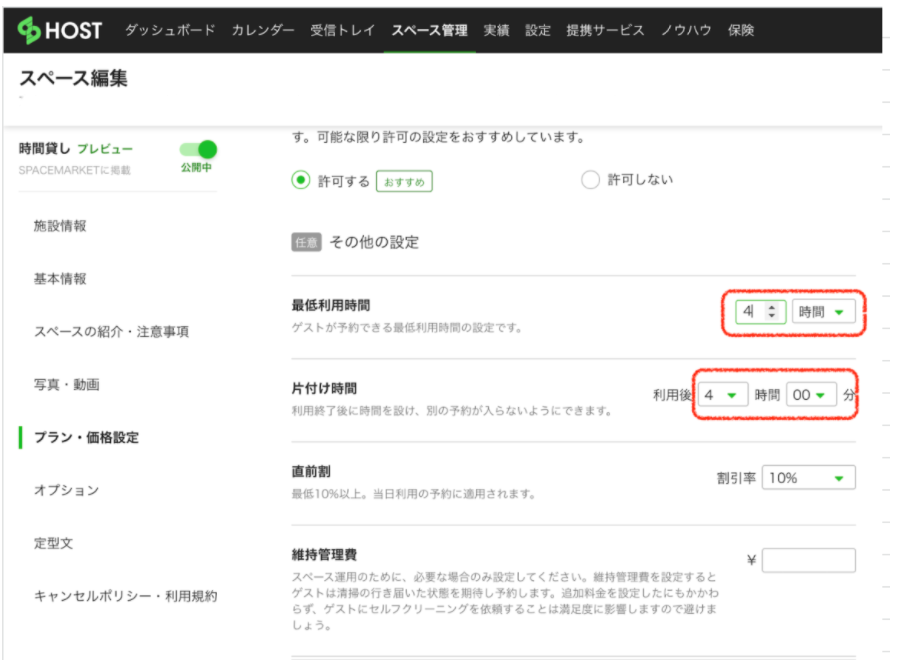Open the 片付け時間 hours dropdown
The width and height of the screenshot is (910, 660).
[x=723, y=395]
